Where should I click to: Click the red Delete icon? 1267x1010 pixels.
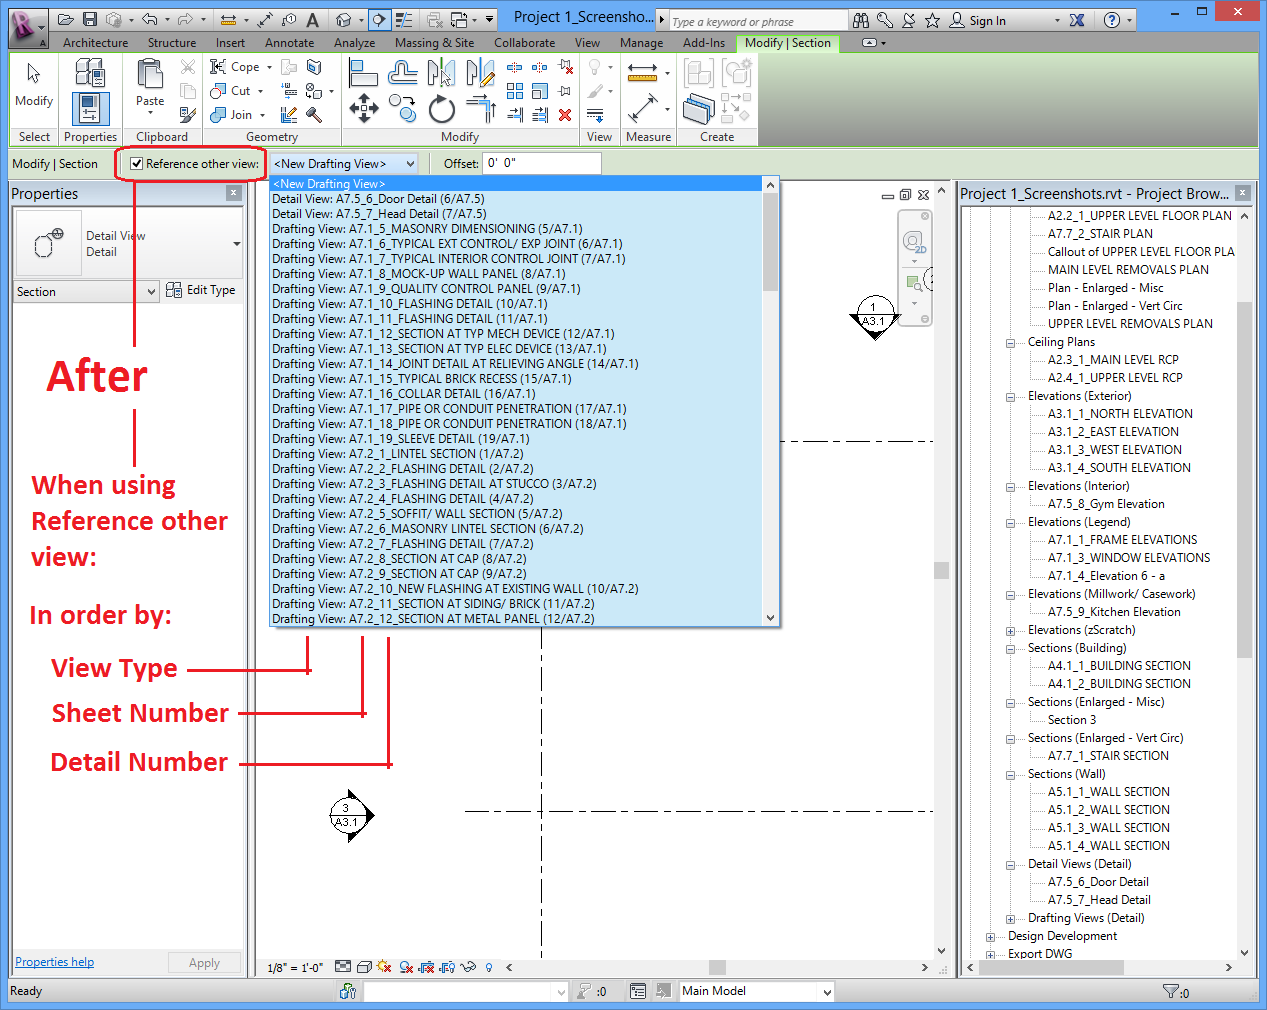point(565,115)
